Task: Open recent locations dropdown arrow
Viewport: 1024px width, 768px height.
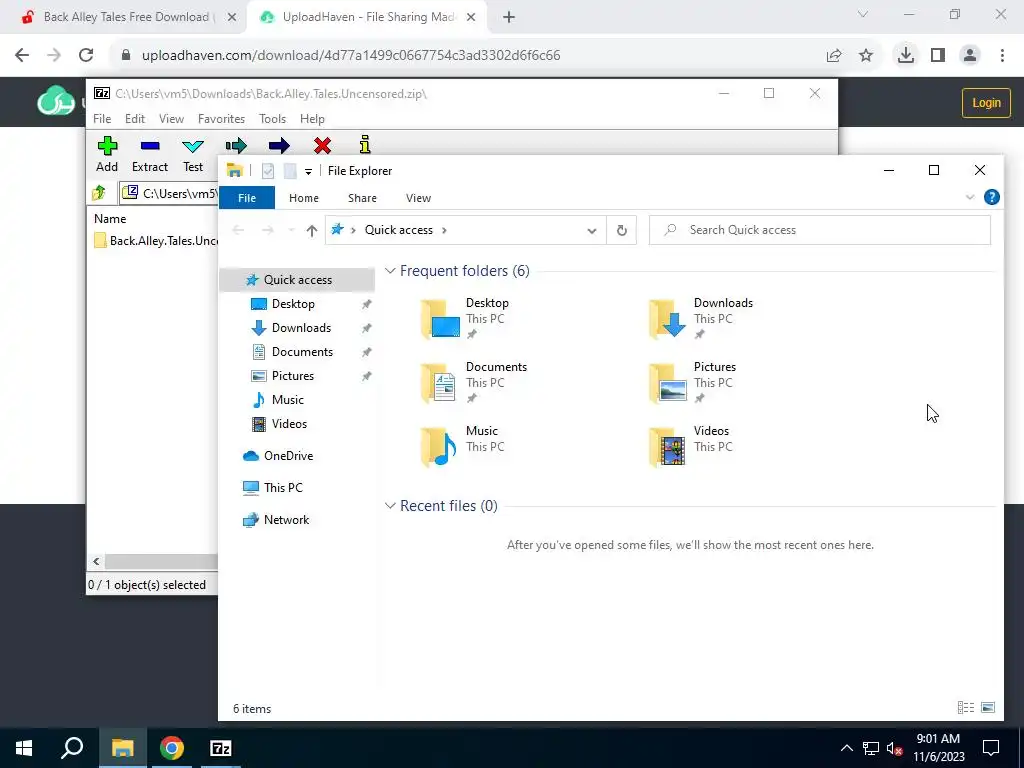Action: pos(291,230)
